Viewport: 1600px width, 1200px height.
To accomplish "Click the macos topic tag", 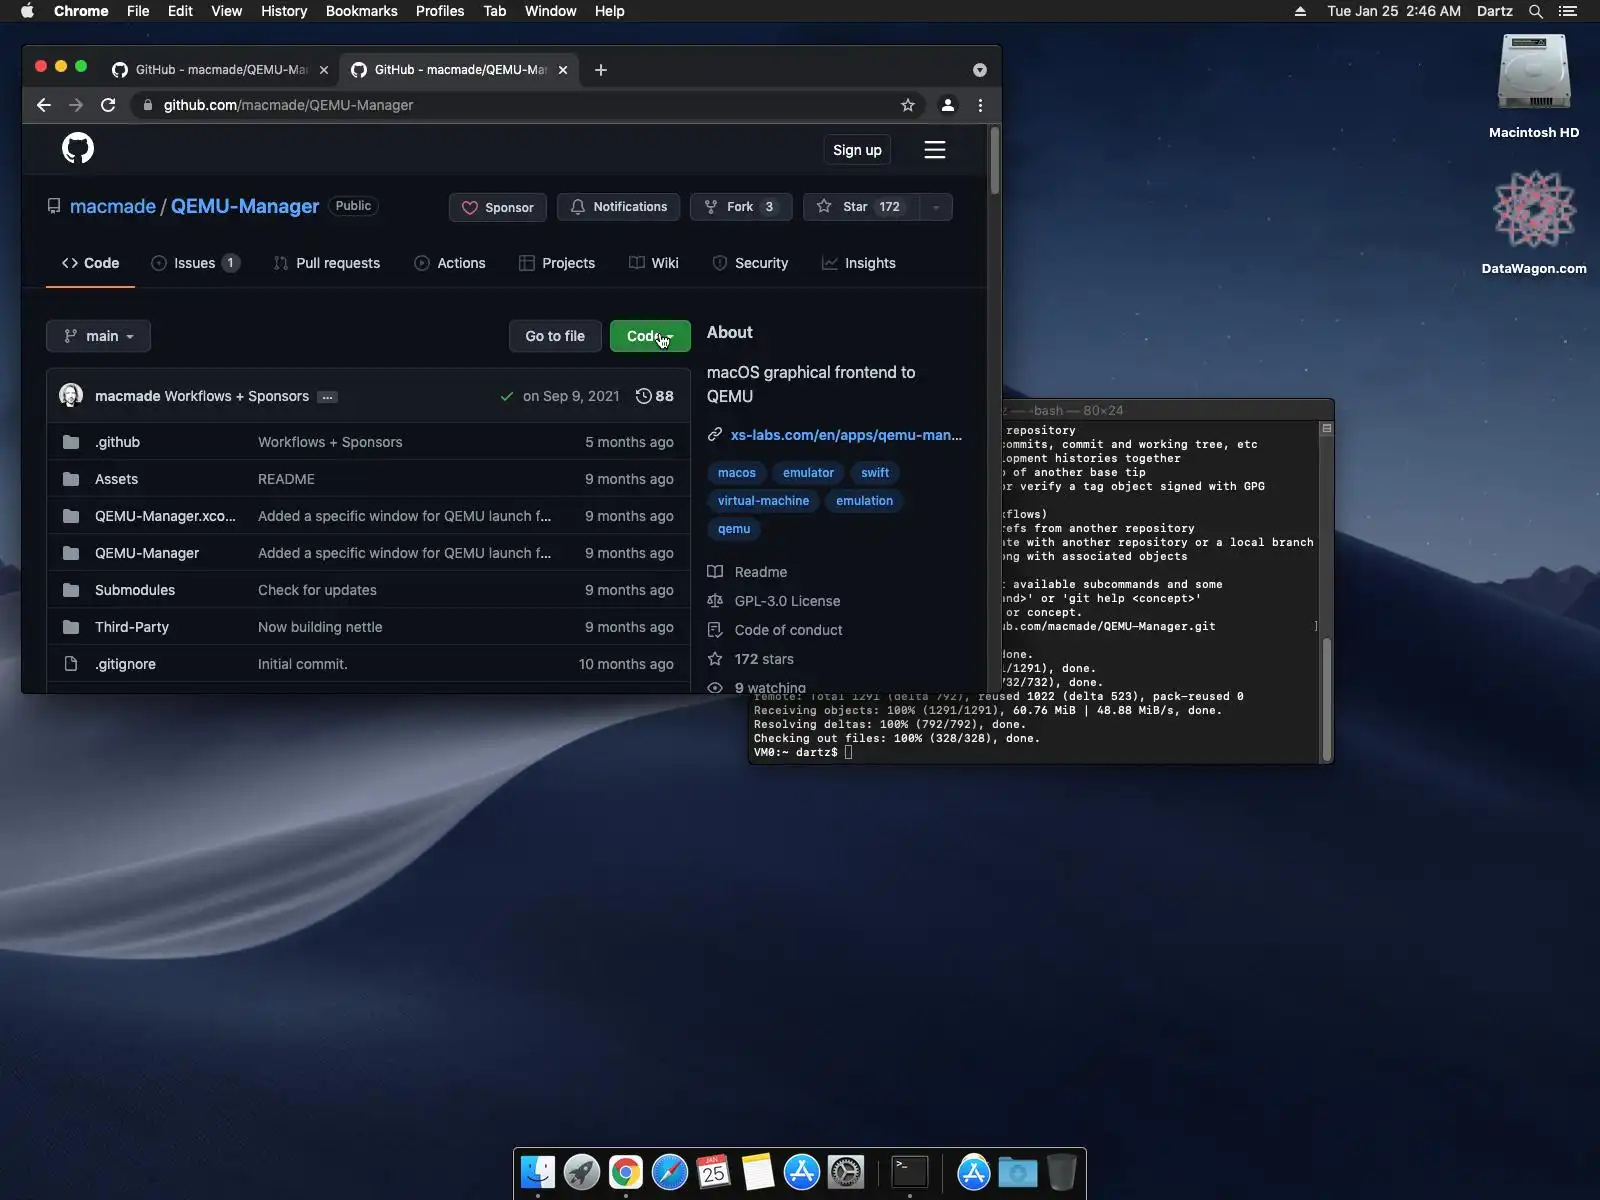I will point(737,473).
